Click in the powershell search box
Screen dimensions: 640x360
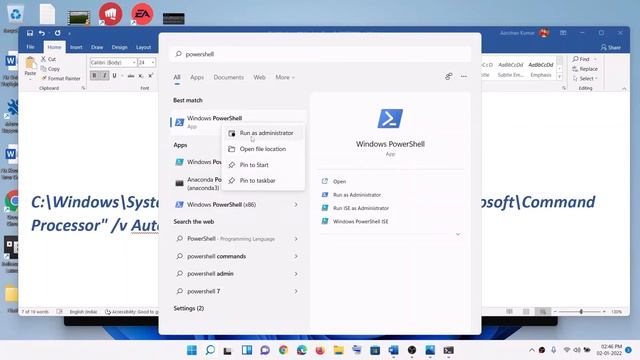[x=320, y=54]
